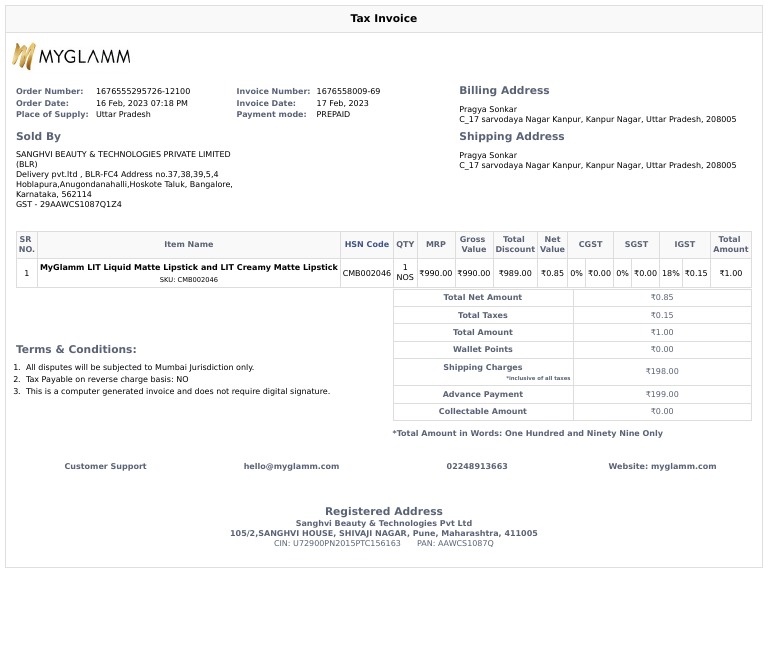Screen dimensions: 768x672
Task: Click the support phone number 02248913663
Action: point(477,466)
